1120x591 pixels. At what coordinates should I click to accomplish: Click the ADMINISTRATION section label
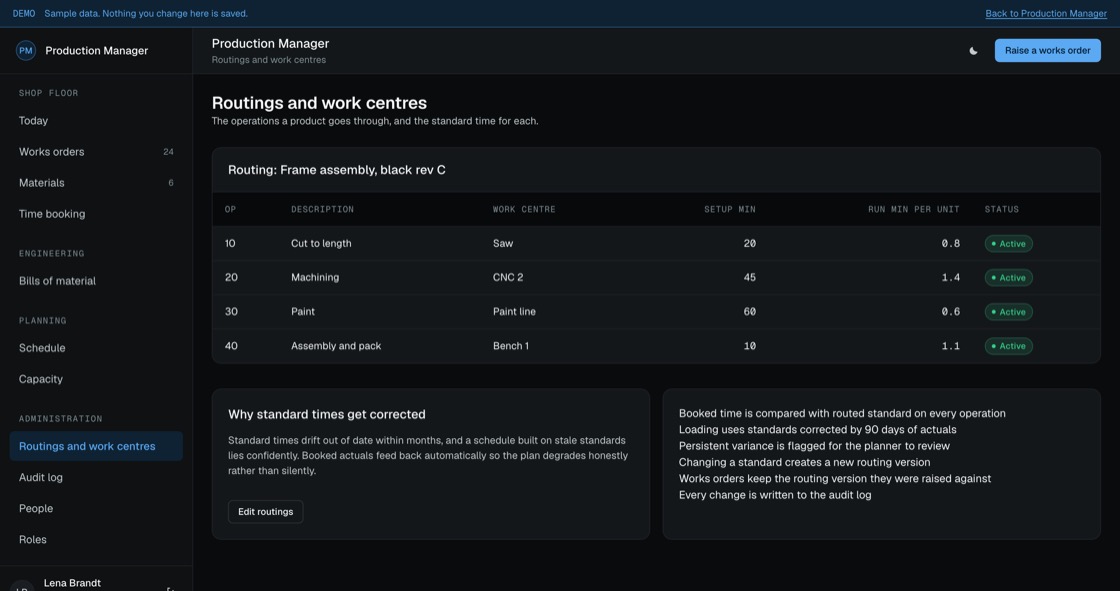tap(61, 419)
